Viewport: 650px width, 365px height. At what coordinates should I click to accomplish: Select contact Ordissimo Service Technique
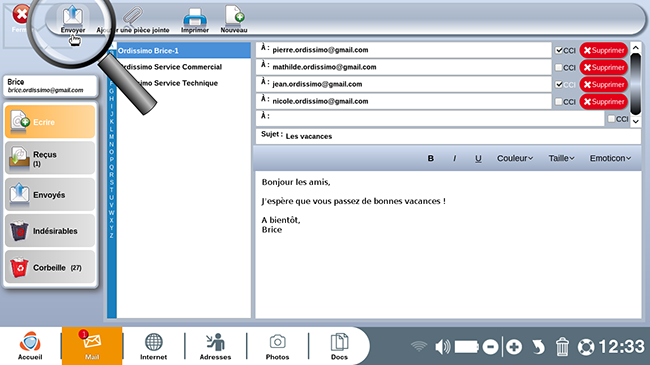tap(184, 83)
